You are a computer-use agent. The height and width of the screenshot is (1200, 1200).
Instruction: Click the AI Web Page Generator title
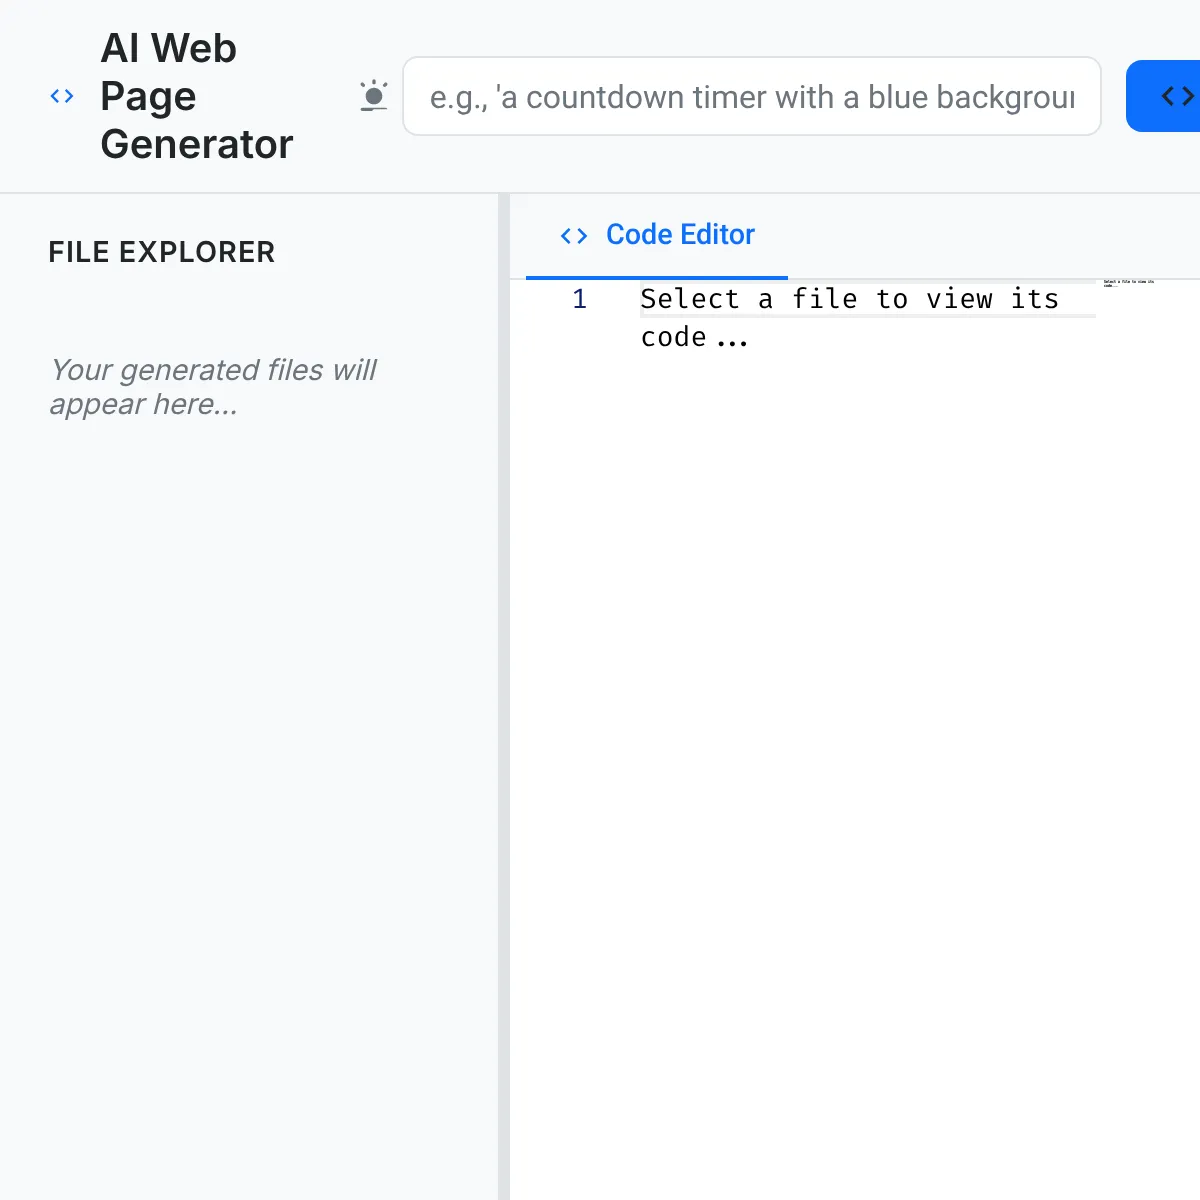click(197, 96)
